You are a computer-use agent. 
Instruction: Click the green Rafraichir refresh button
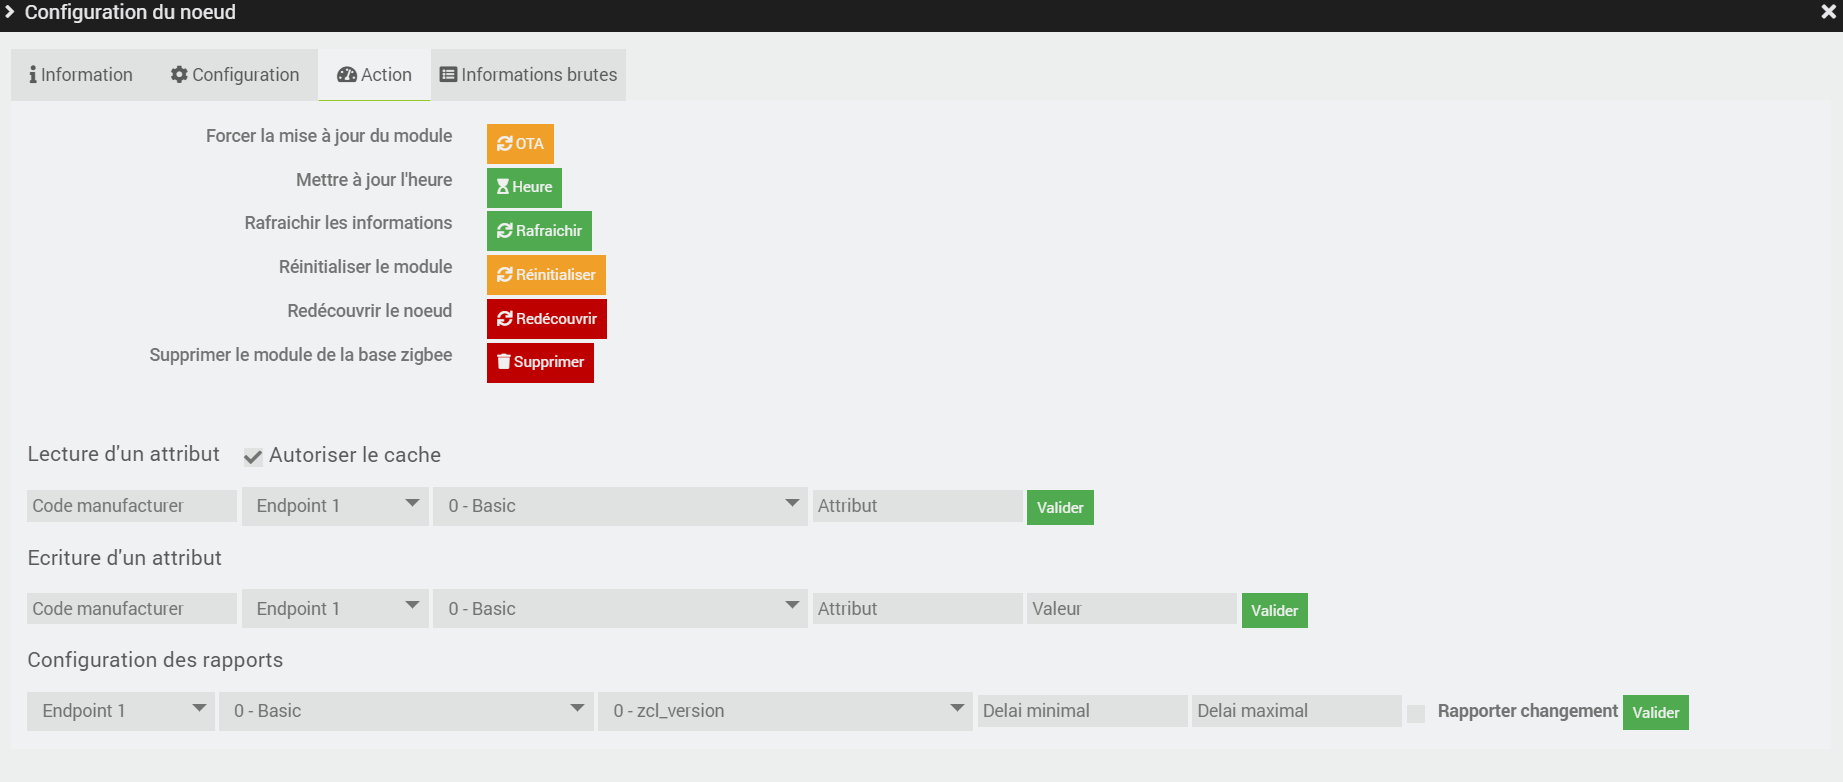coord(539,231)
